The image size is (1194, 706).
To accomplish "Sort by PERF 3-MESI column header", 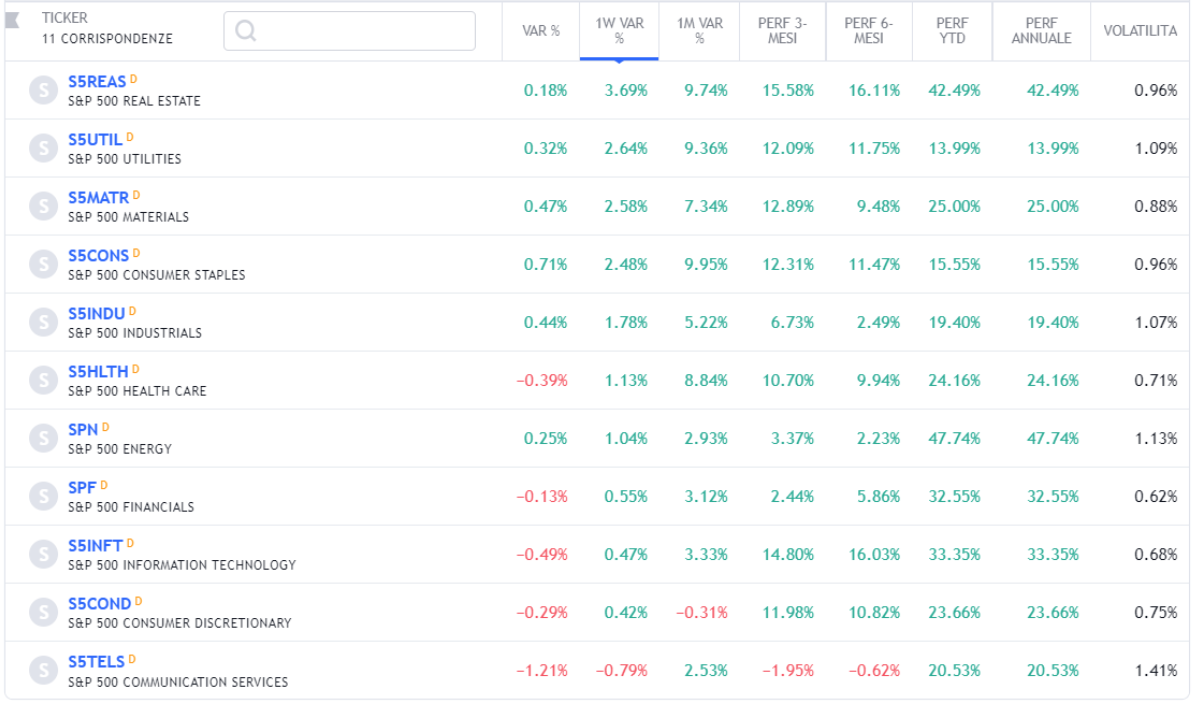I will pyautogui.click(x=782, y=30).
